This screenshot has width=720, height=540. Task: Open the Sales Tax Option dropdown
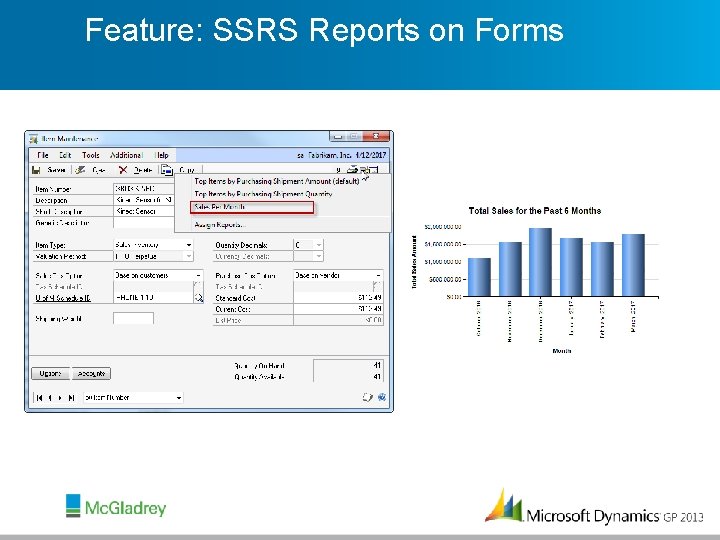pos(198,275)
